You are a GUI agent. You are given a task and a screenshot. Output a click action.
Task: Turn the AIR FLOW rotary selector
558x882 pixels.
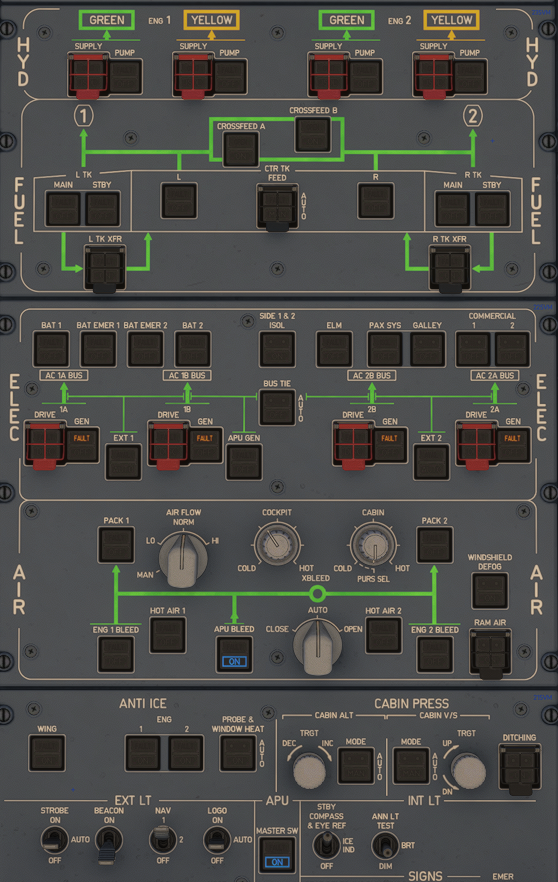[183, 559]
